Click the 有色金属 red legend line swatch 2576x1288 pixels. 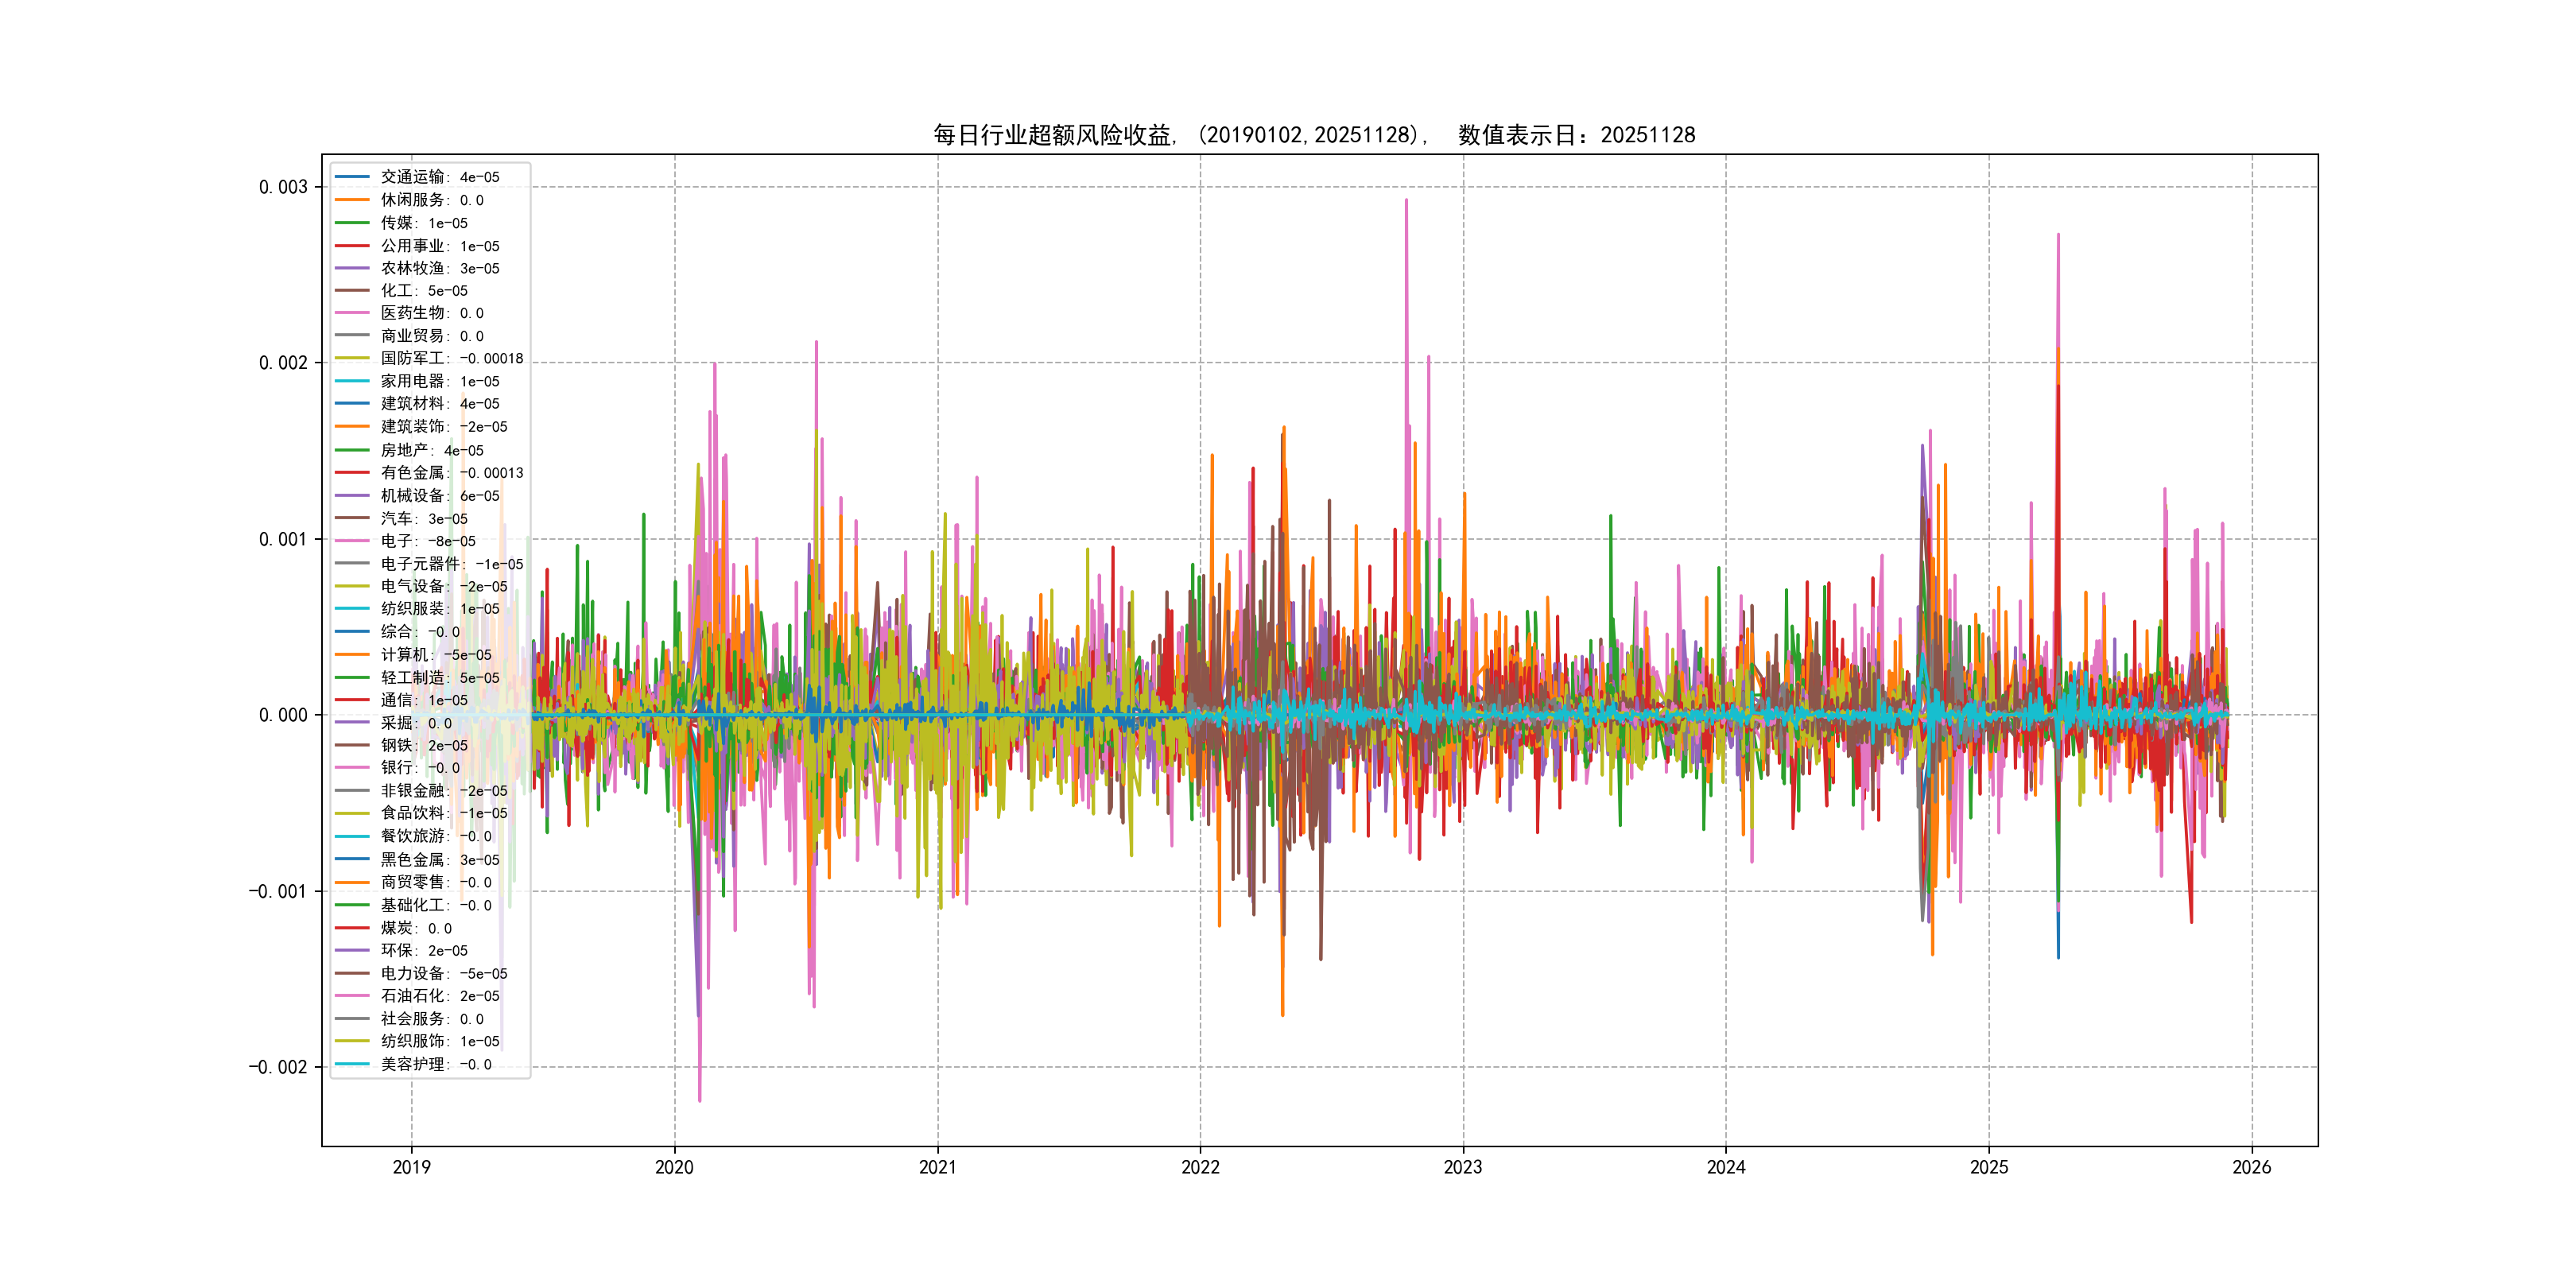pos(352,472)
